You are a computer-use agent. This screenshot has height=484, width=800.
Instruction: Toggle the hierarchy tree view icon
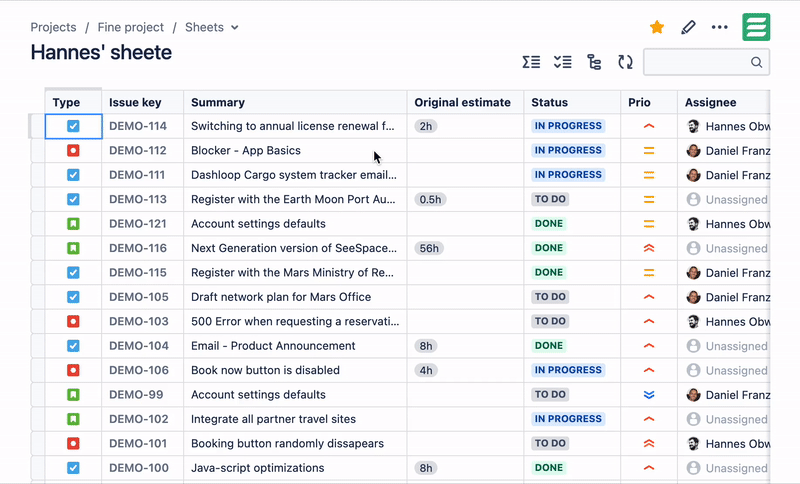pos(594,62)
